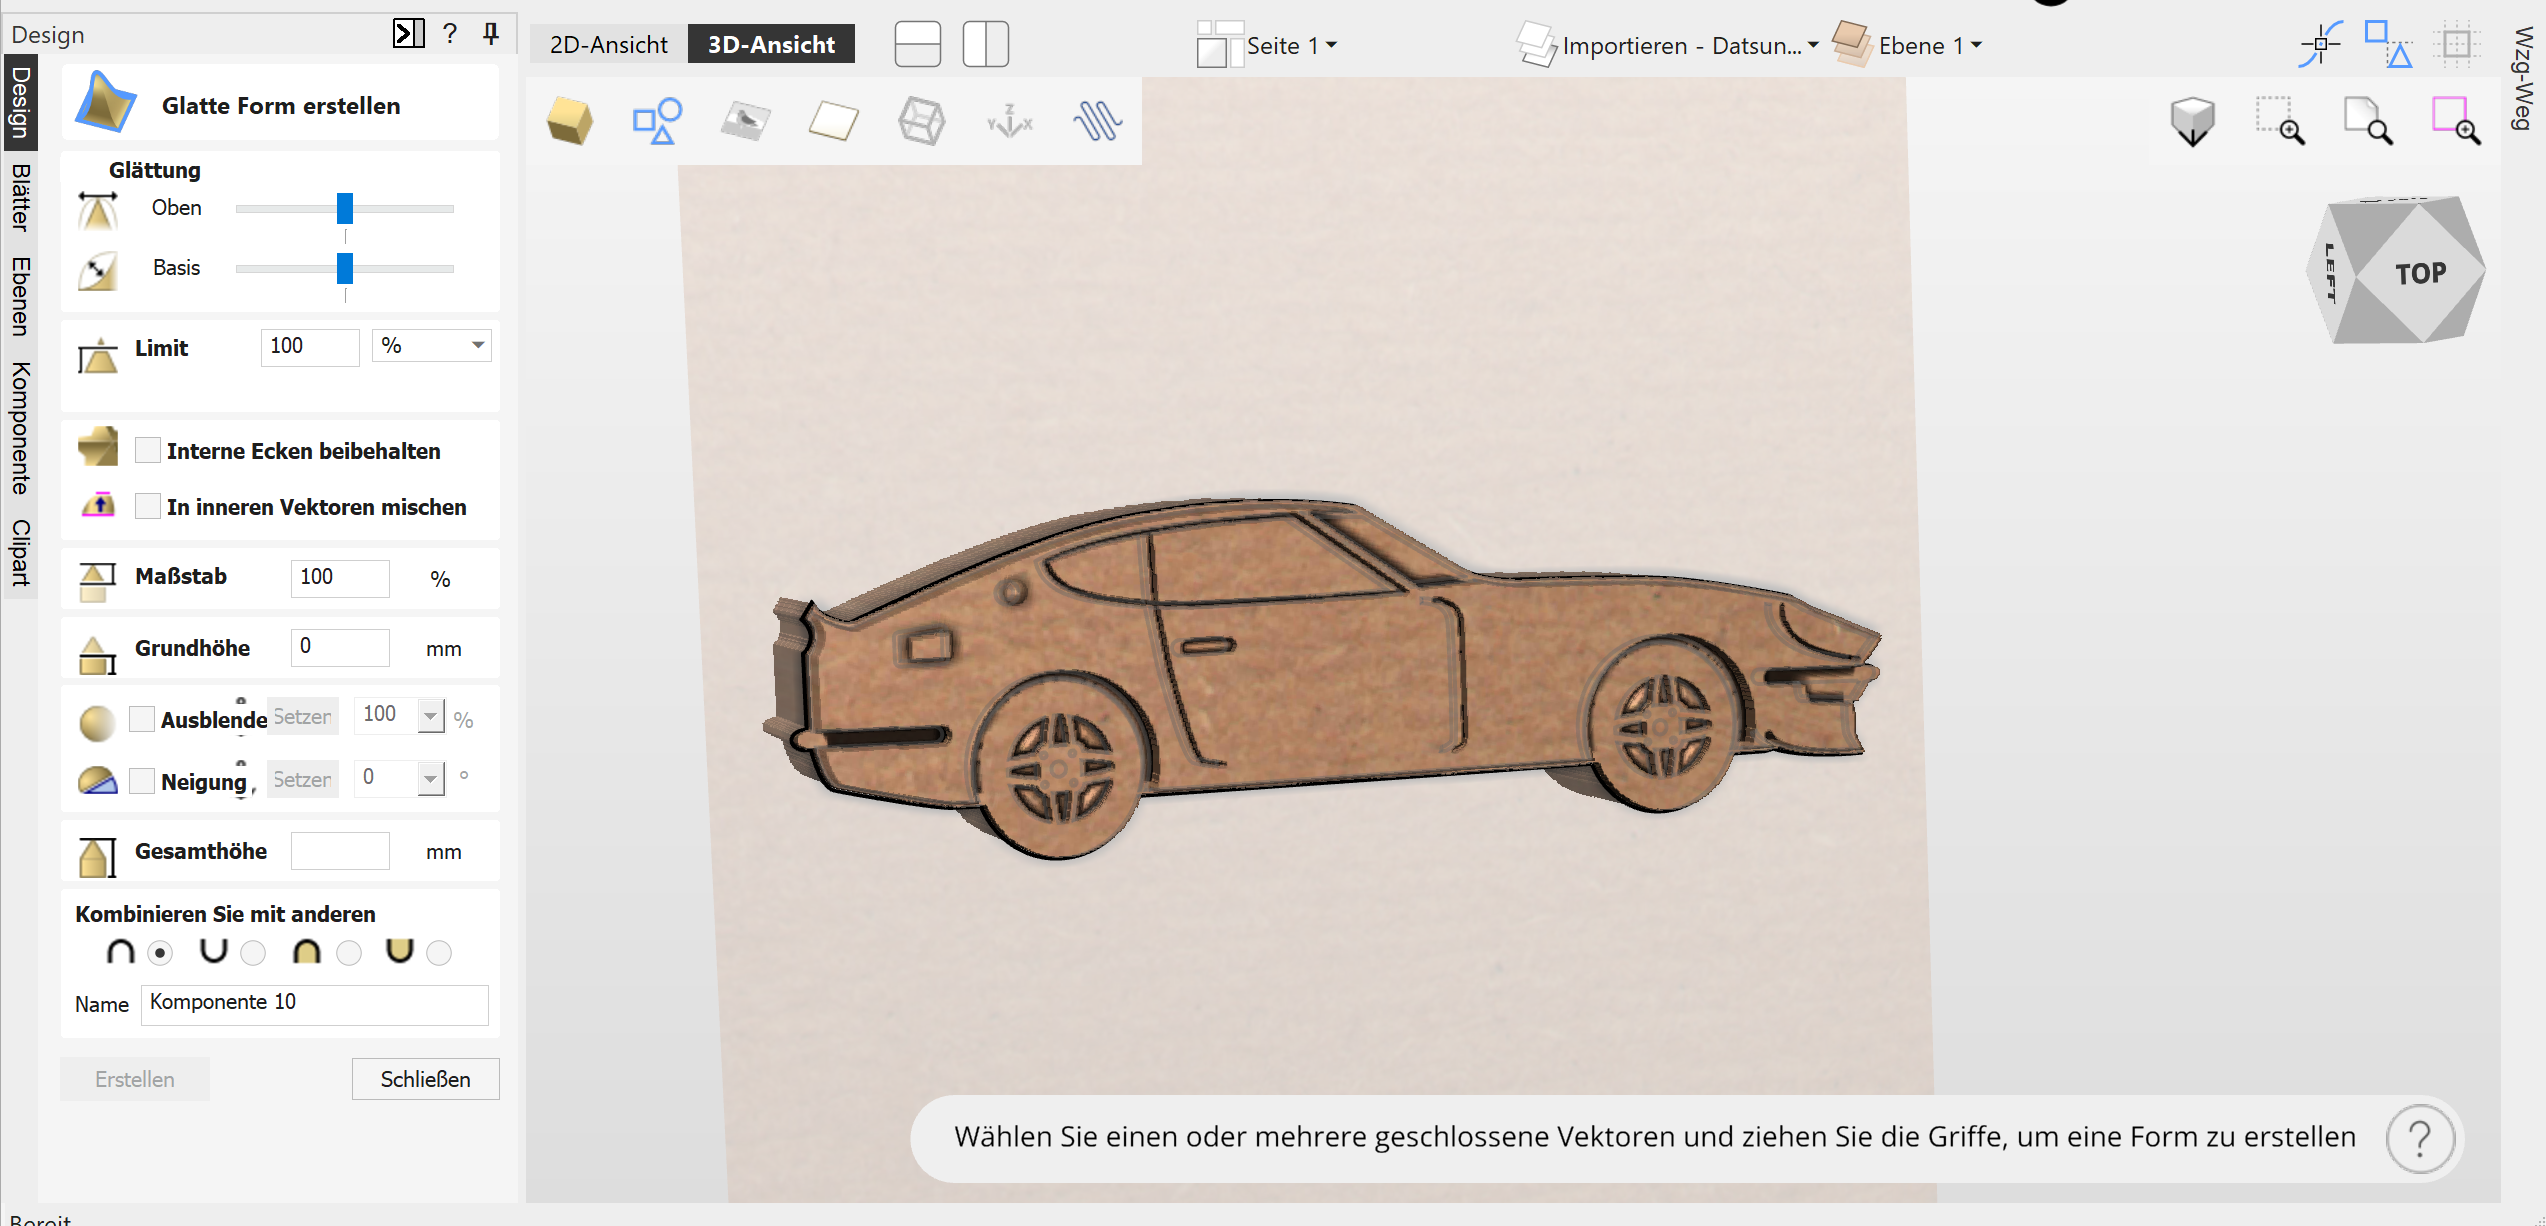Viewport: 2546px width, 1226px height.
Task: Select the zoom-to-box magnifier icon
Action: click(2280, 121)
